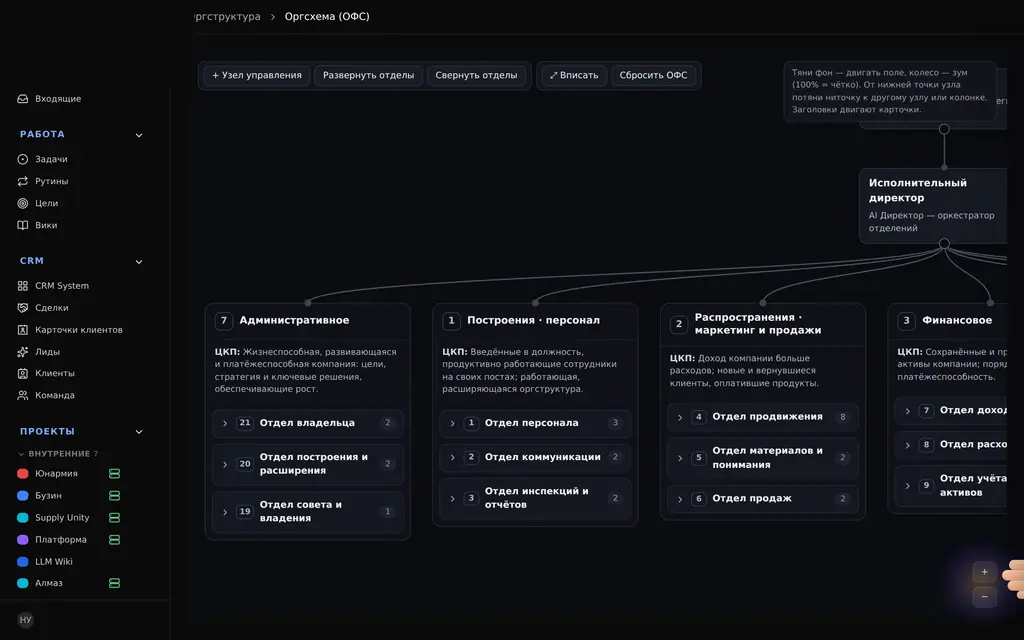Toggle the green database badge next to Алмаз

pyautogui.click(x=114, y=583)
